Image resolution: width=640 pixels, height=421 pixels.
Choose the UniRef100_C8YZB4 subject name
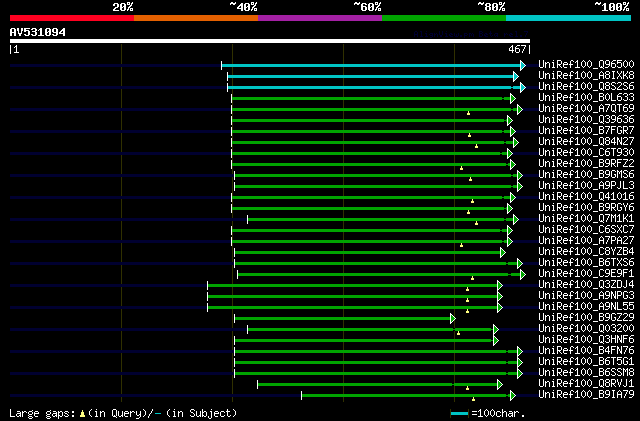[x=586, y=252]
